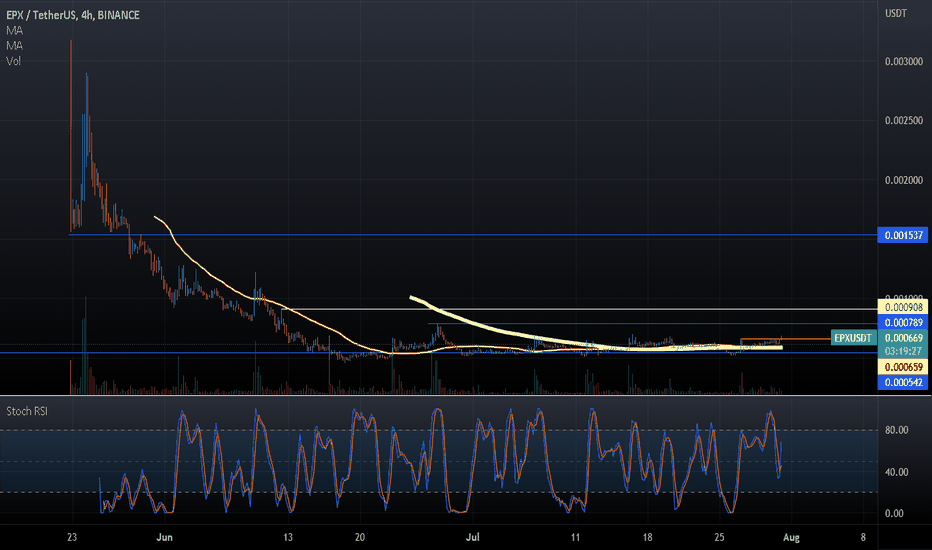Click the EPX / TetherUS chart title
The image size is (932, 550).
tap(73, 15)
